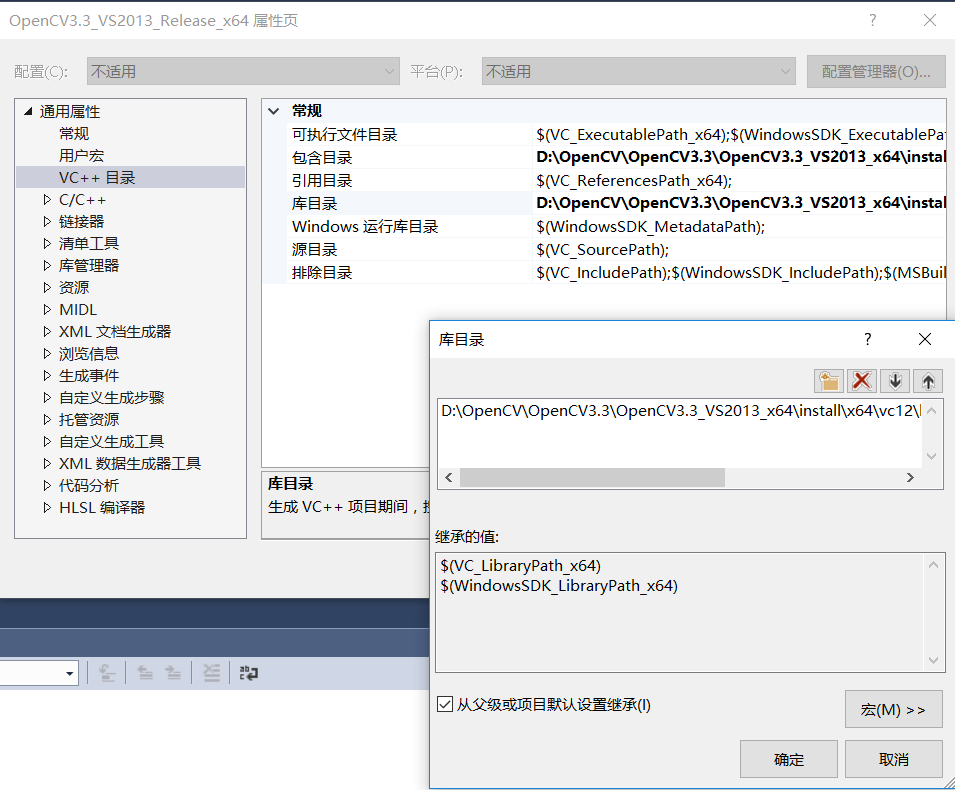Click $(VC_ReferencesPath_x64); value cell
This screenshot has height=790, width=955.
pos(634,181)
